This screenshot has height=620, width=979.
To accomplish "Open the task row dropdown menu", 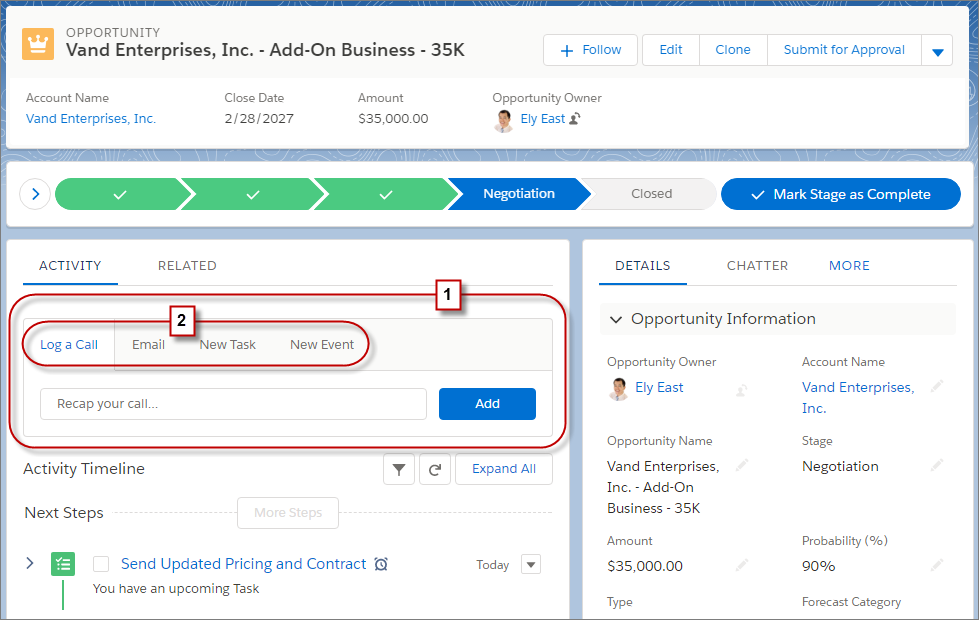I will [531, 564].
